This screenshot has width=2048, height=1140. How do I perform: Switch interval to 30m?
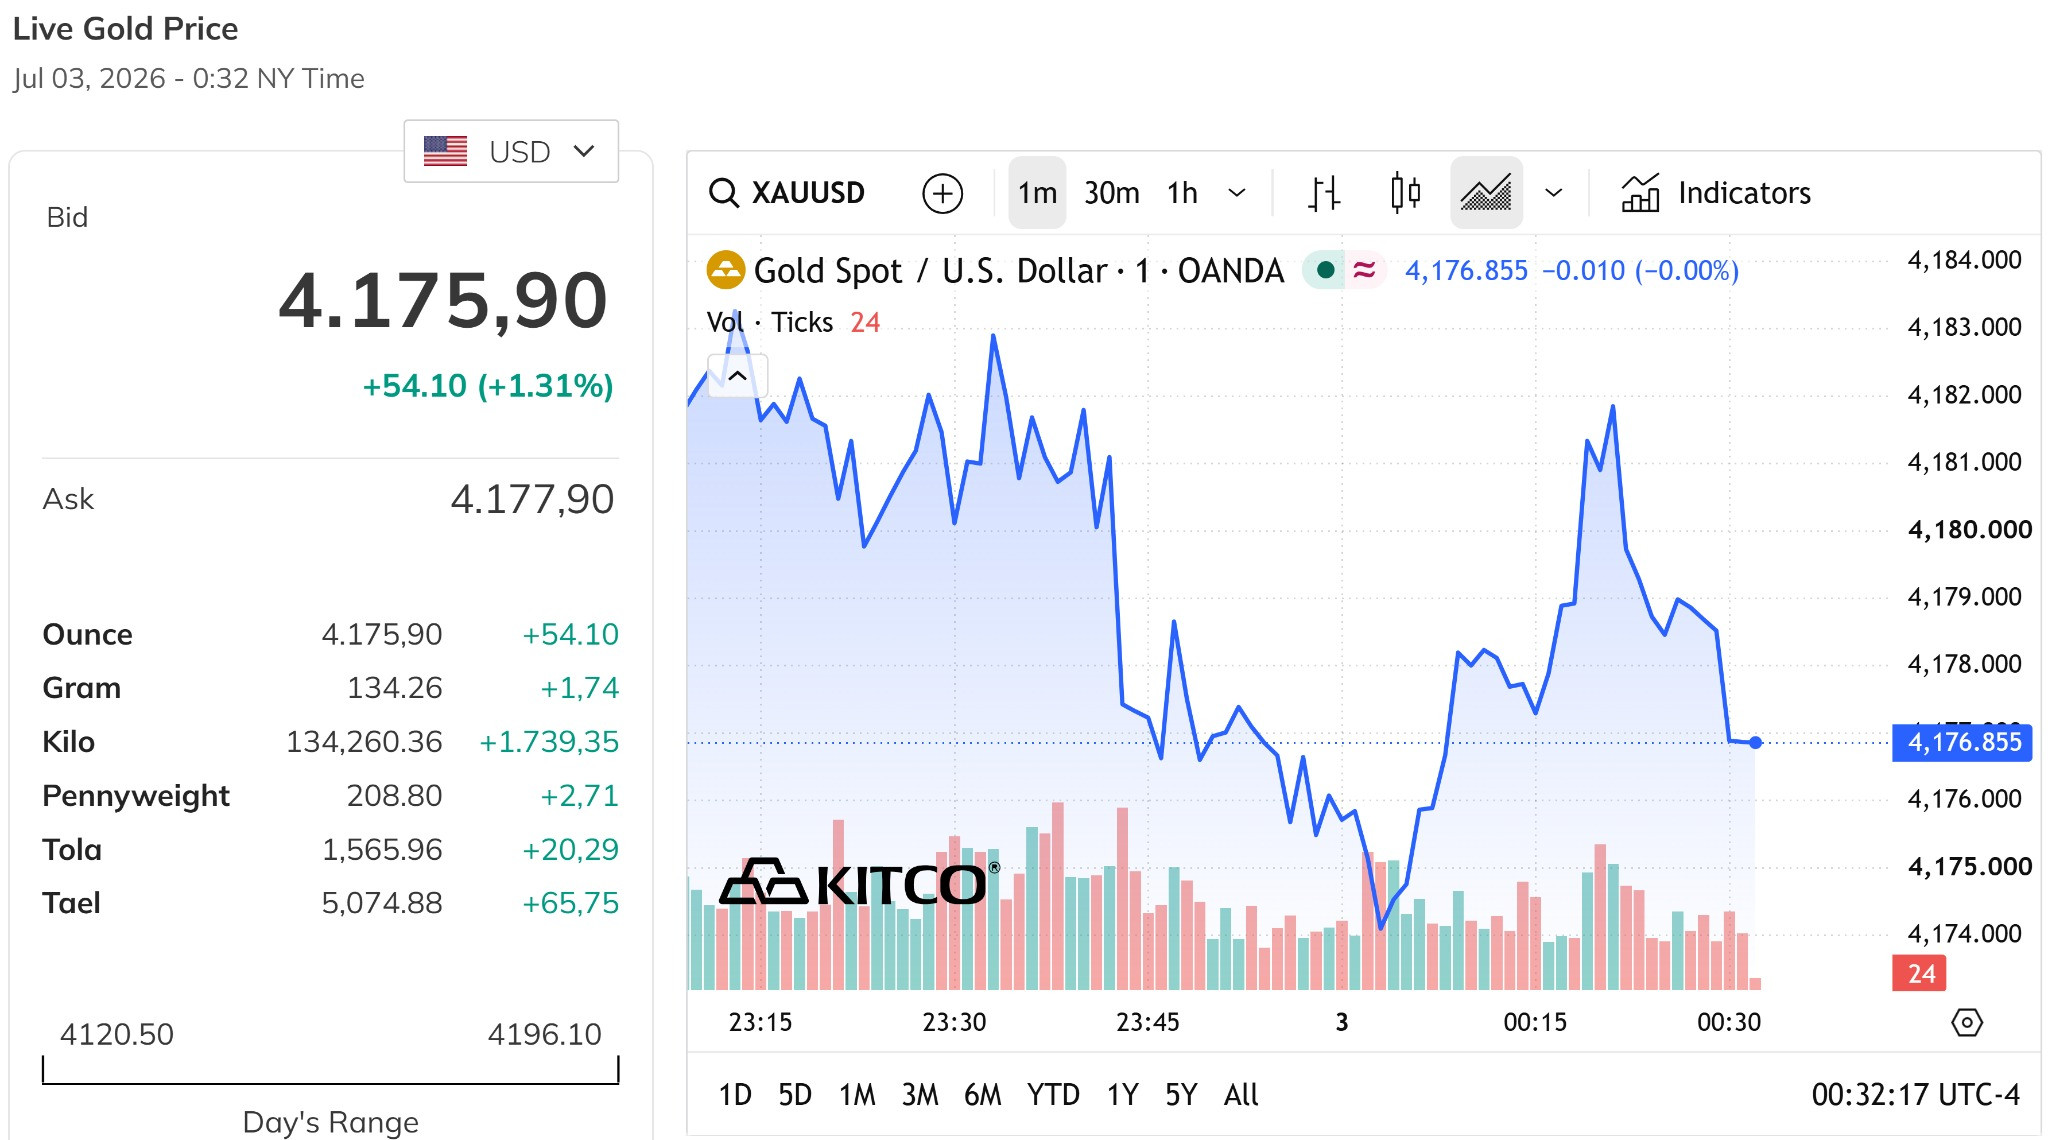(1111, 192)
